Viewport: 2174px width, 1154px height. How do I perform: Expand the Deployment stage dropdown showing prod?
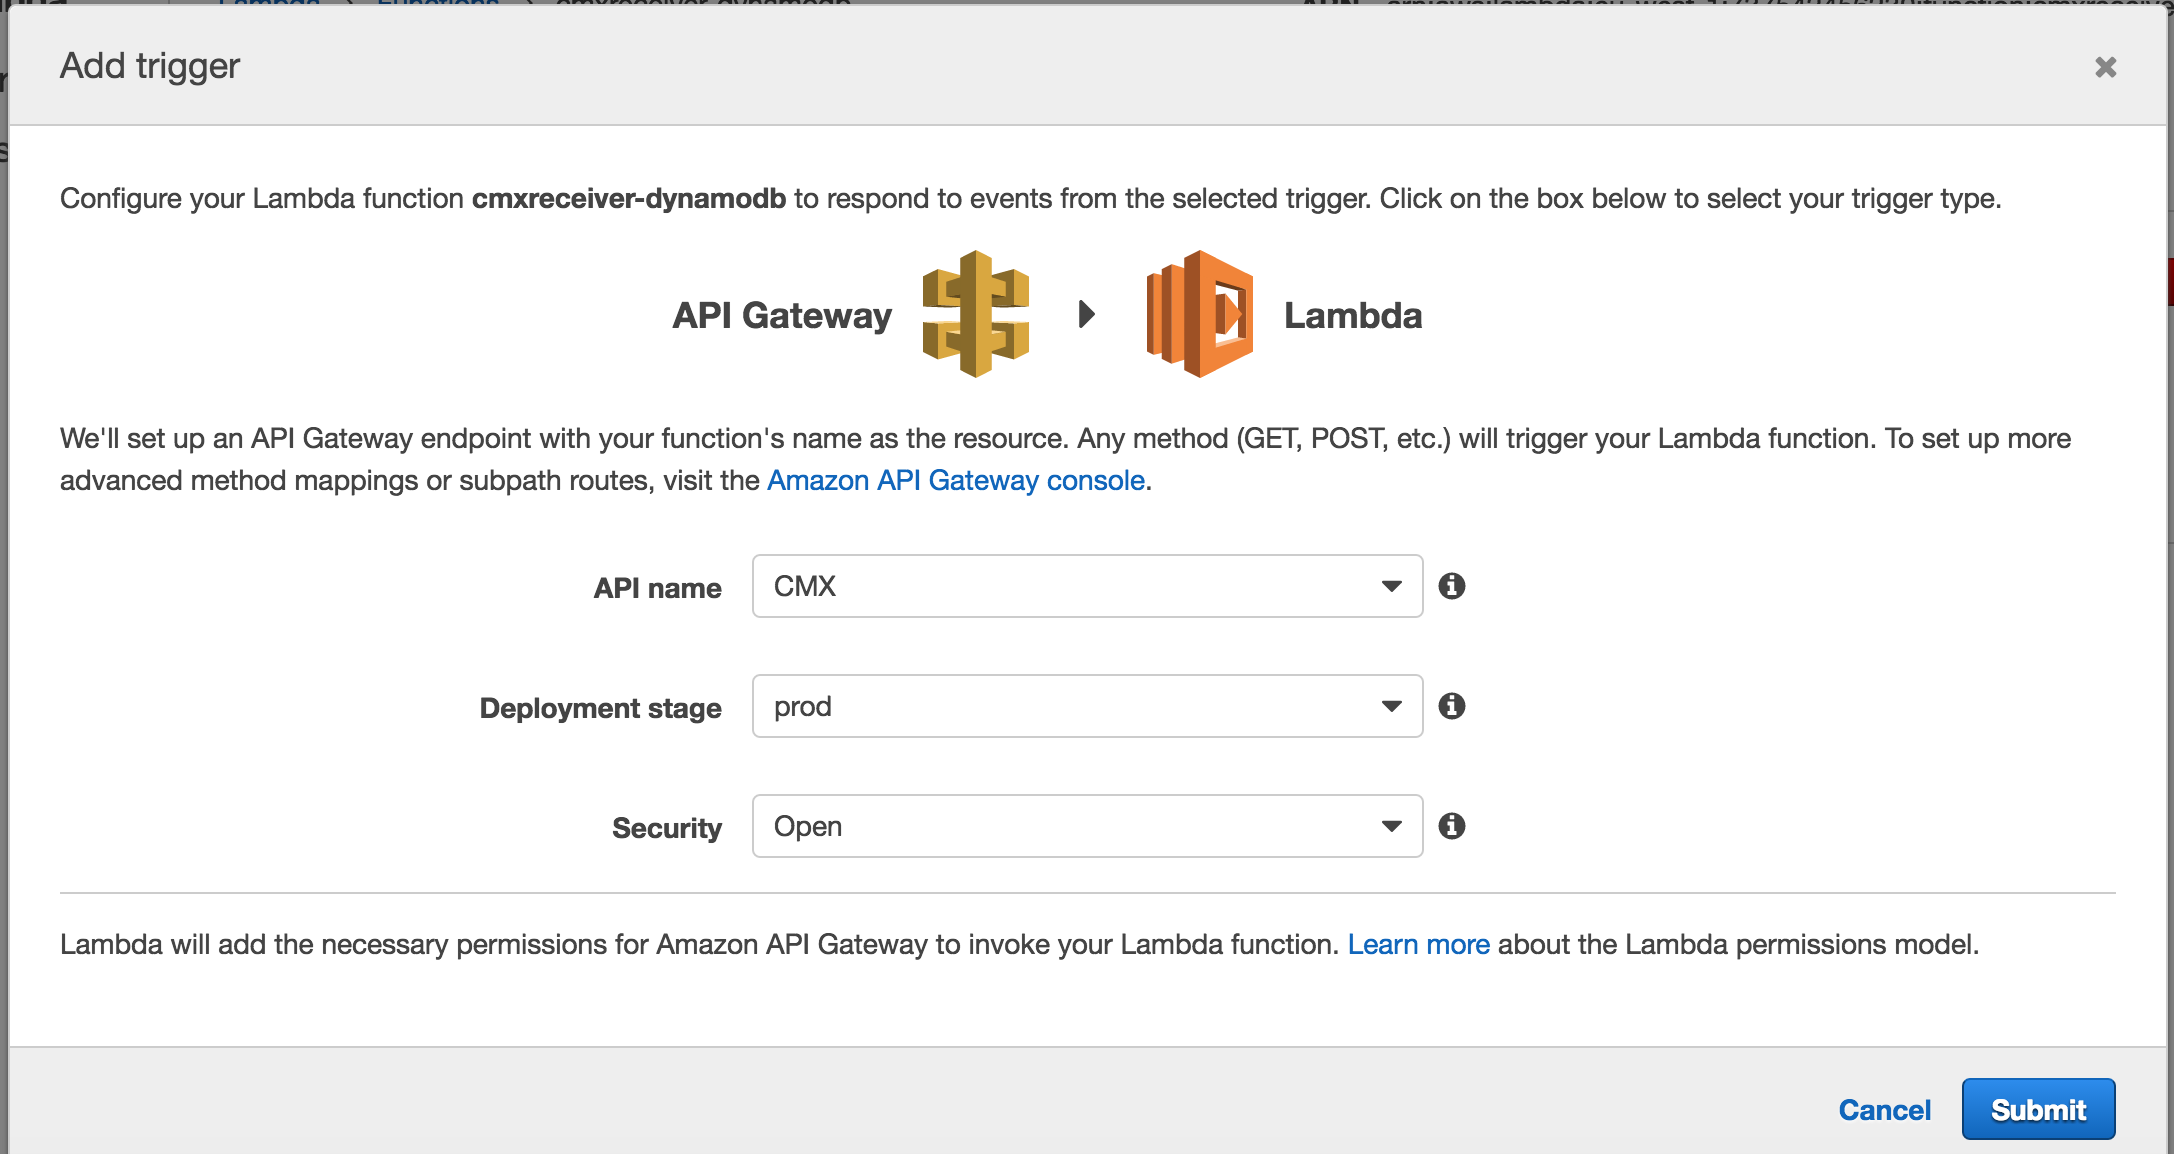click(1087, 706)
